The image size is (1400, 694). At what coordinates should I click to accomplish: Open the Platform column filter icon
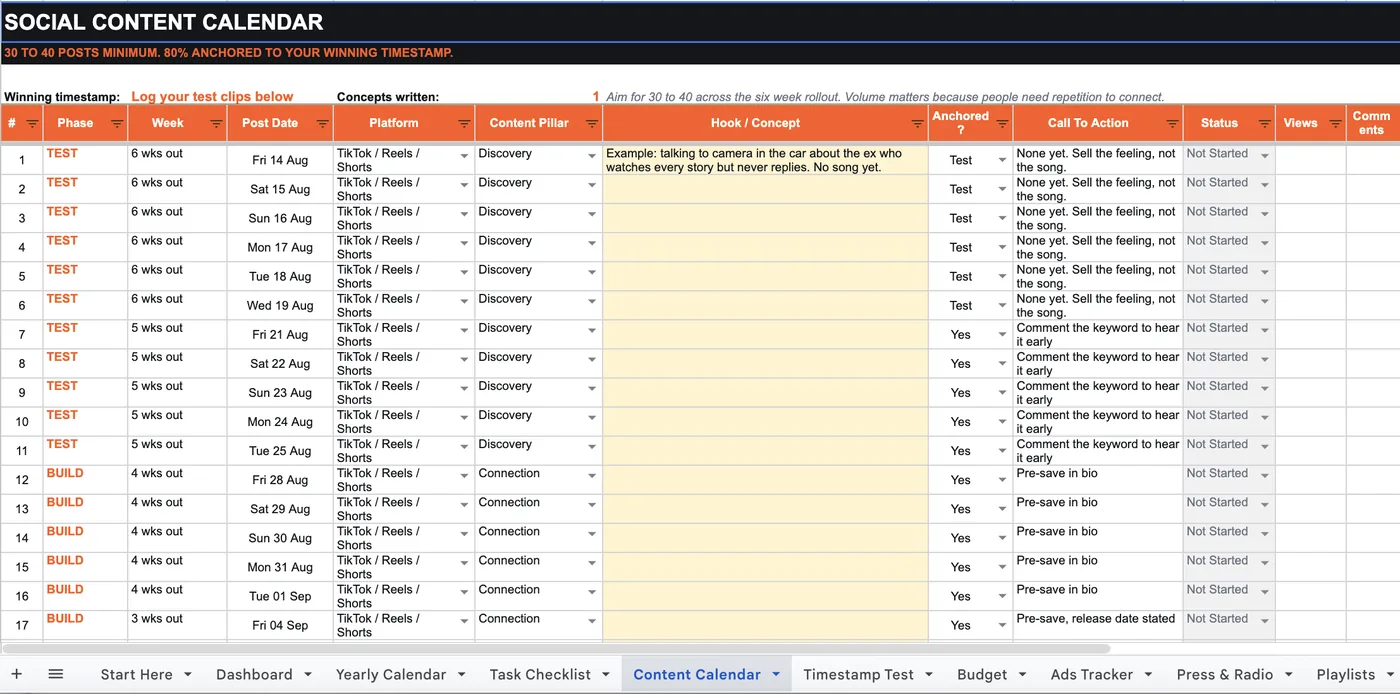pyautogui.click(x=464, y=124)
